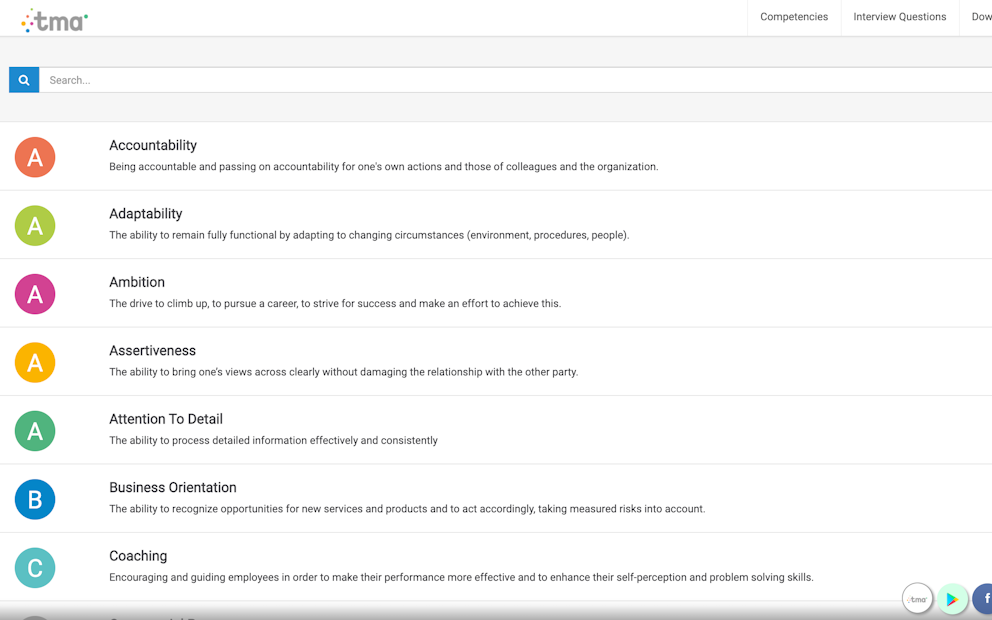Click the pink Ambition letter icon

click(35, 294)
